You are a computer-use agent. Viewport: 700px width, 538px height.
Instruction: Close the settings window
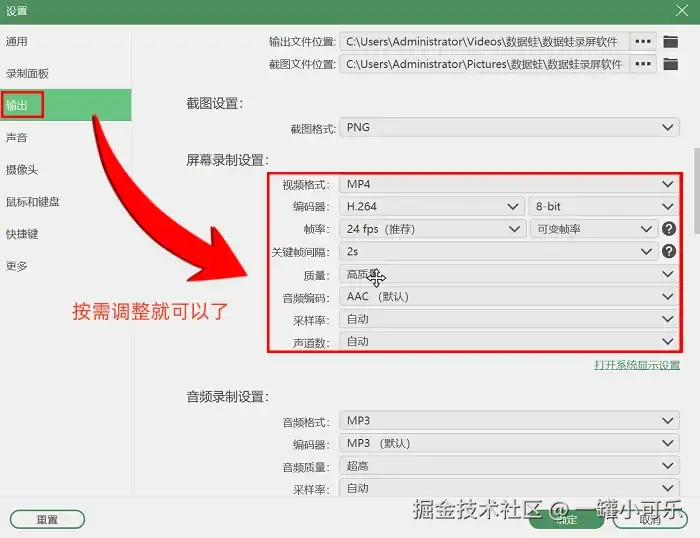point(681,10)
